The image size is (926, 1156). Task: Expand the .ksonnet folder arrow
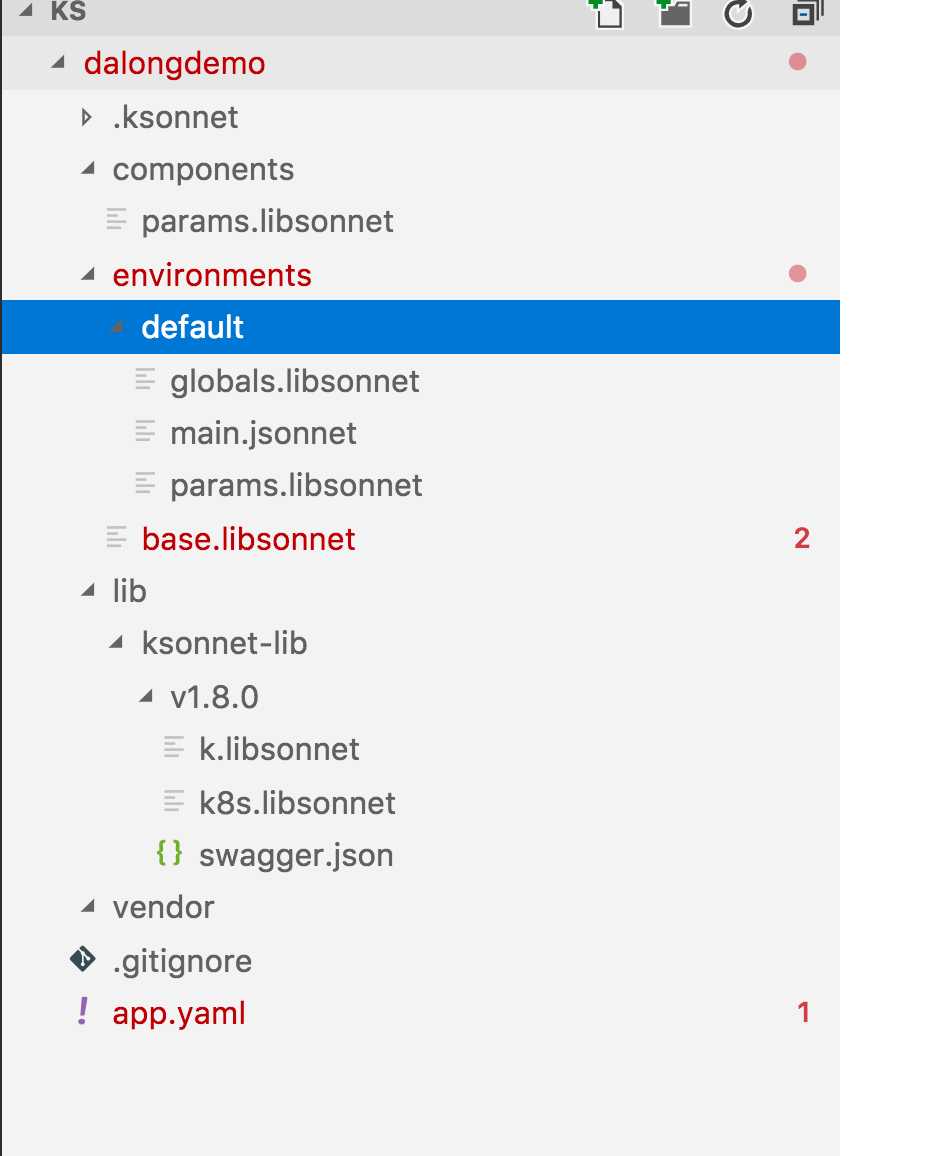(x=86, y=117)
